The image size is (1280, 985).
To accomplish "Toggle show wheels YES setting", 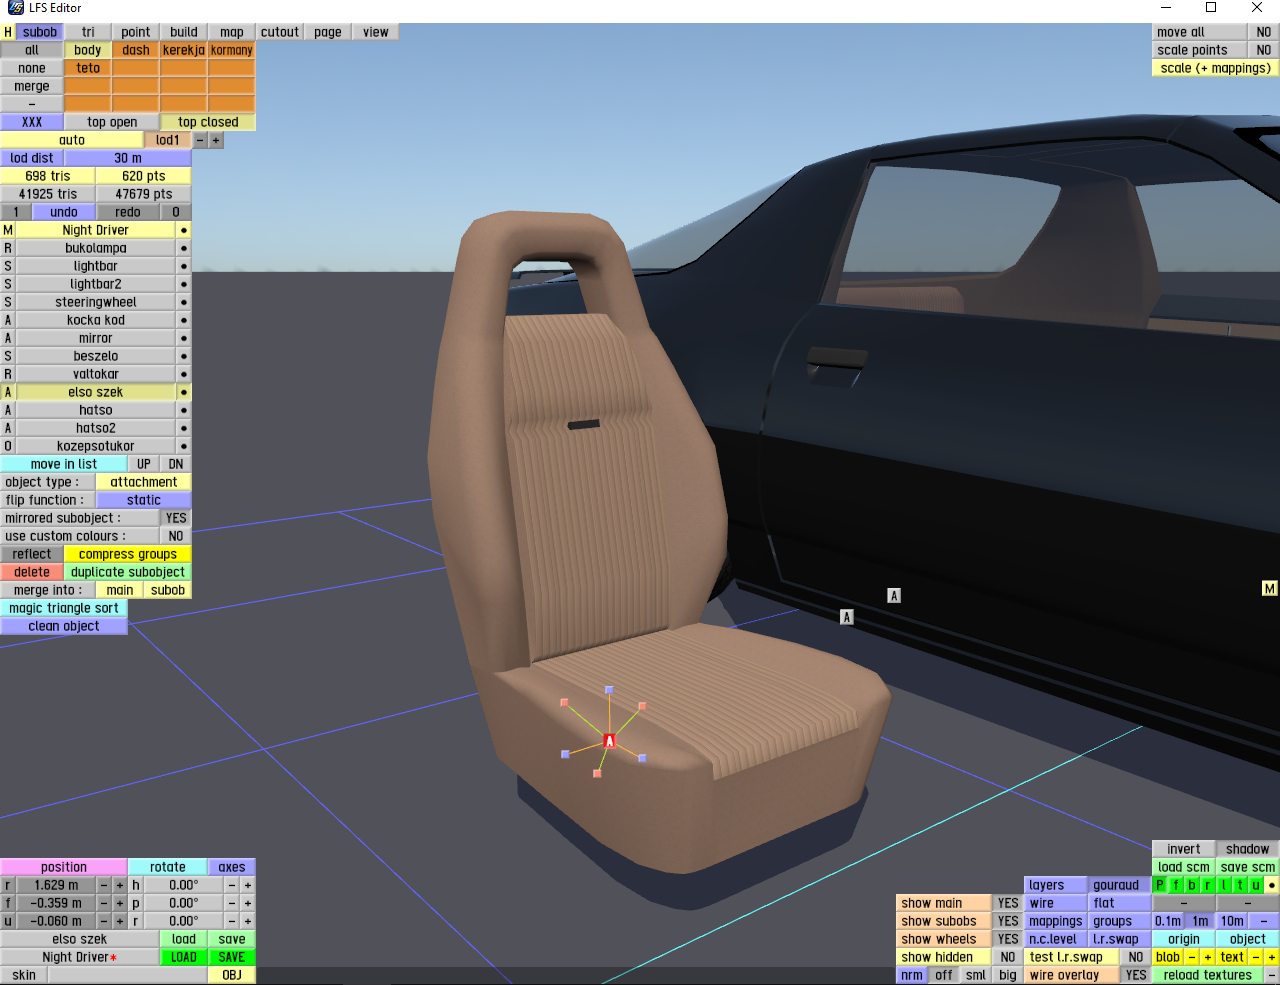I will point(1008,939).
